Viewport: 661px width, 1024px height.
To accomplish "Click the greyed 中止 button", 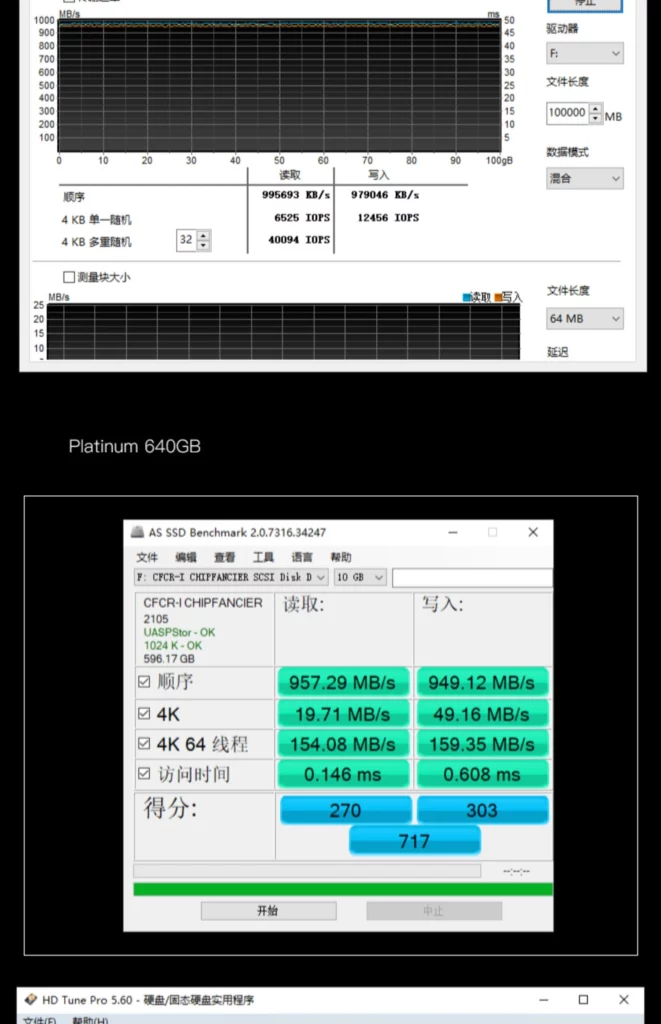I will (434, 910).
